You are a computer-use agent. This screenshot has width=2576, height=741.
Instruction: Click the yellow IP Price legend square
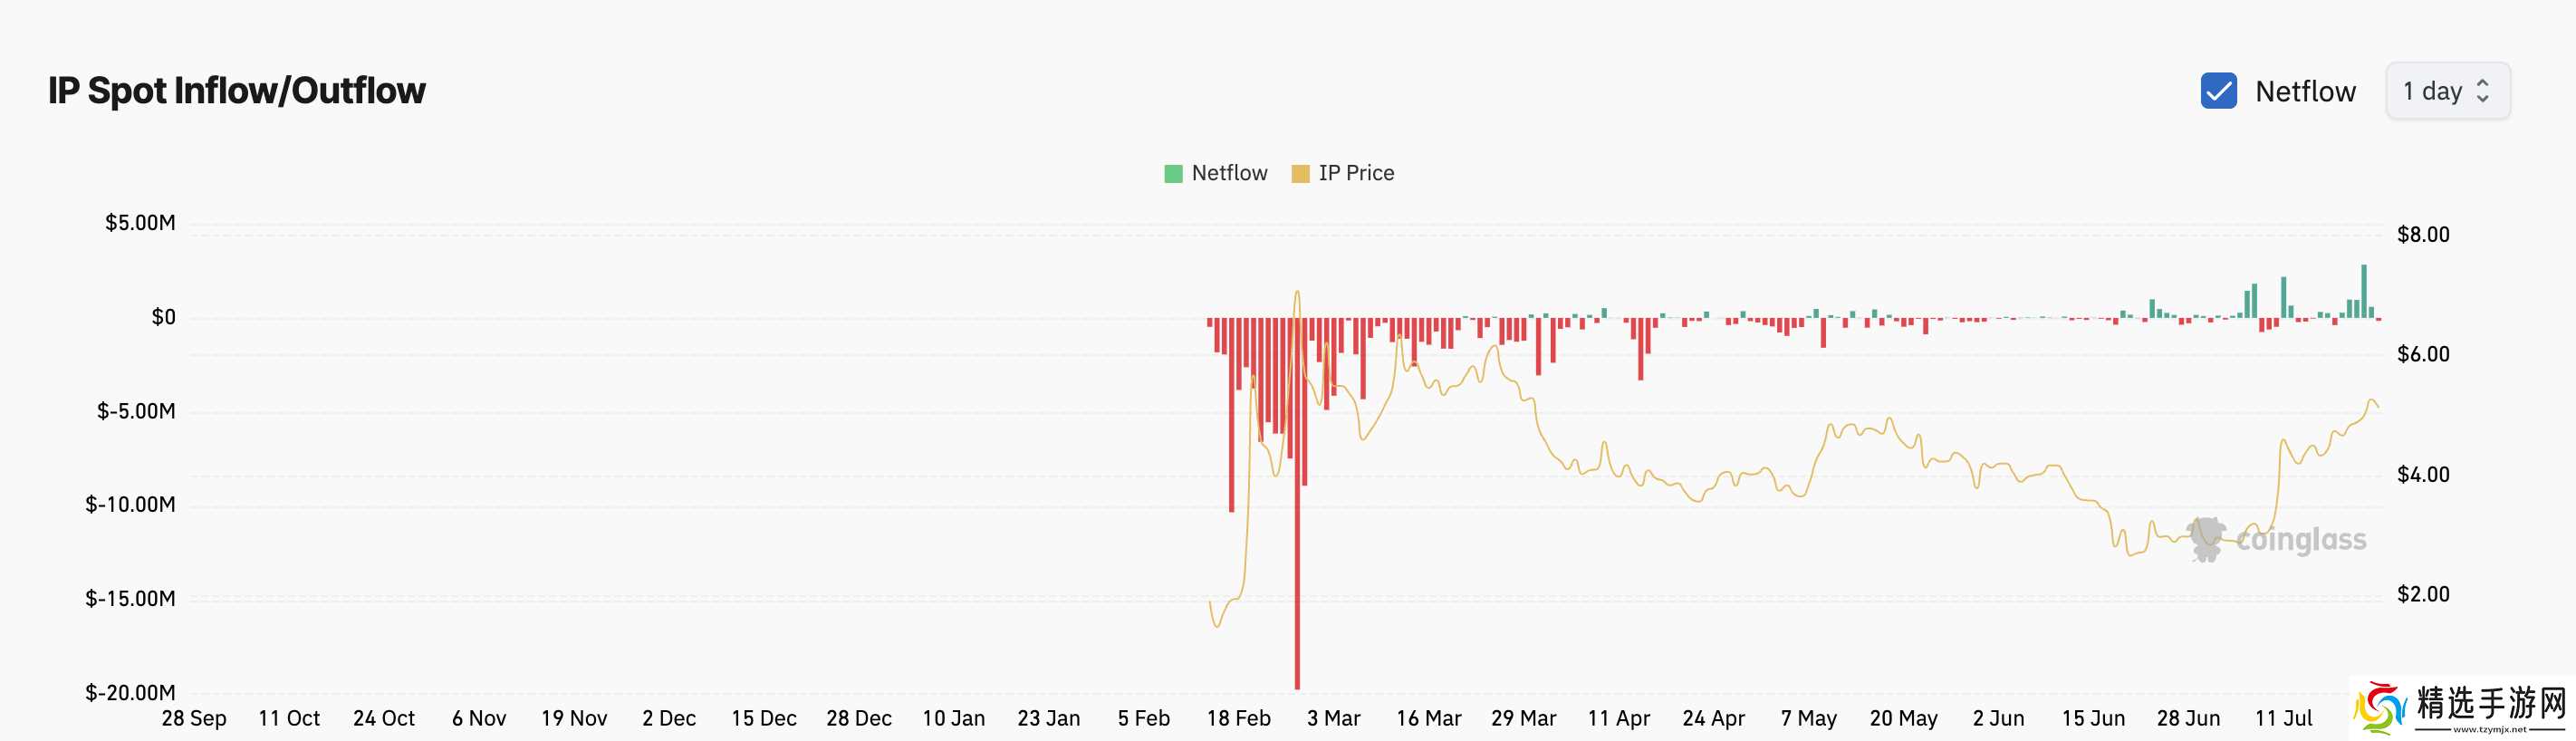(x=1299, y=172)
